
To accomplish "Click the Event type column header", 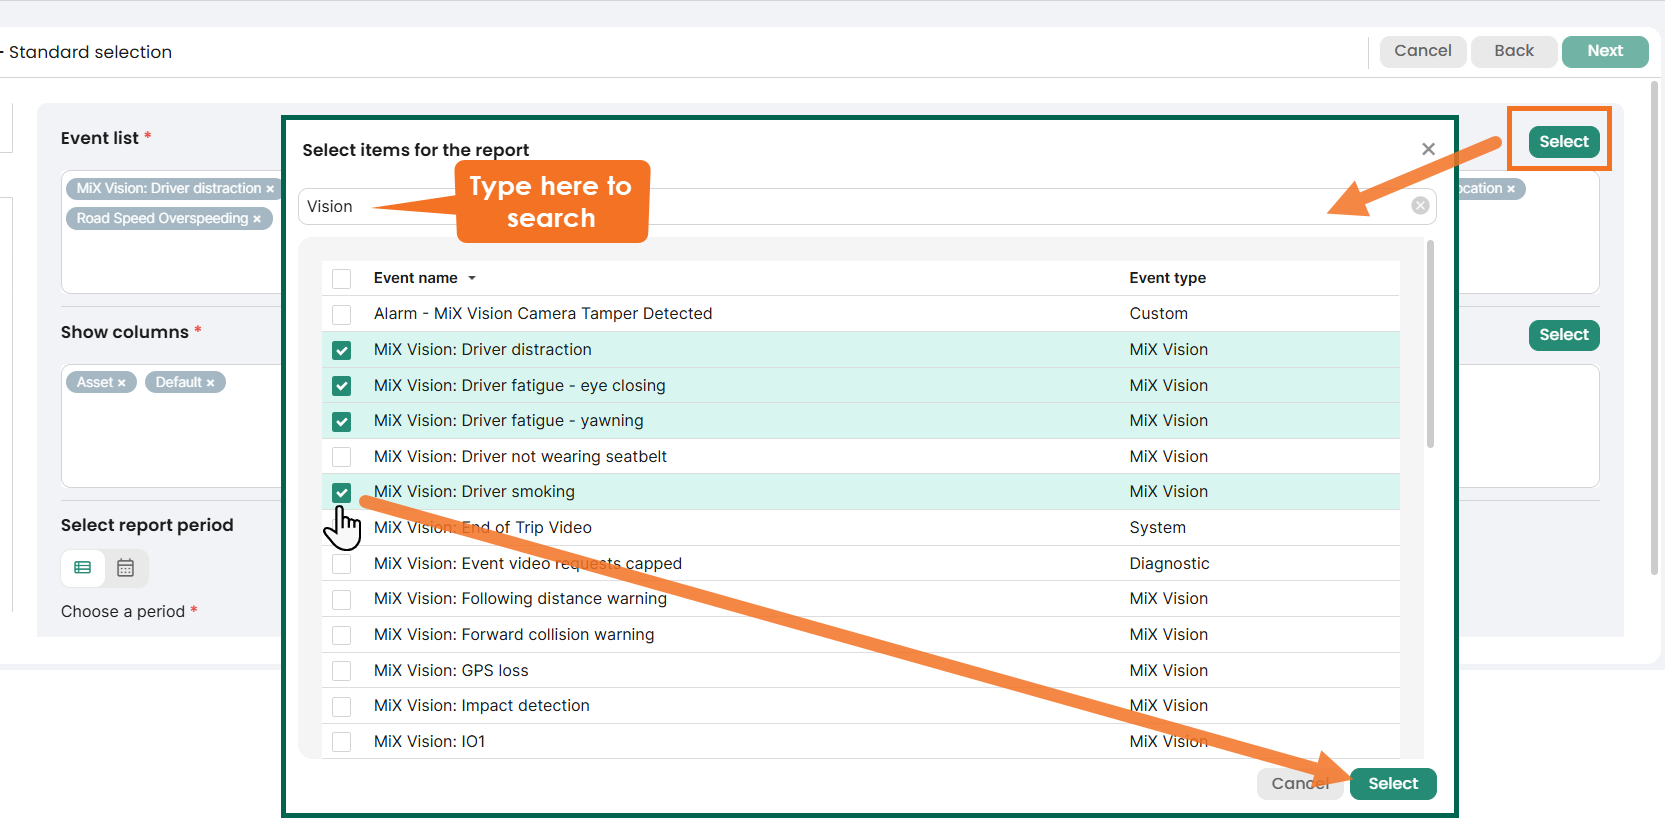I will click(1167, 278).
